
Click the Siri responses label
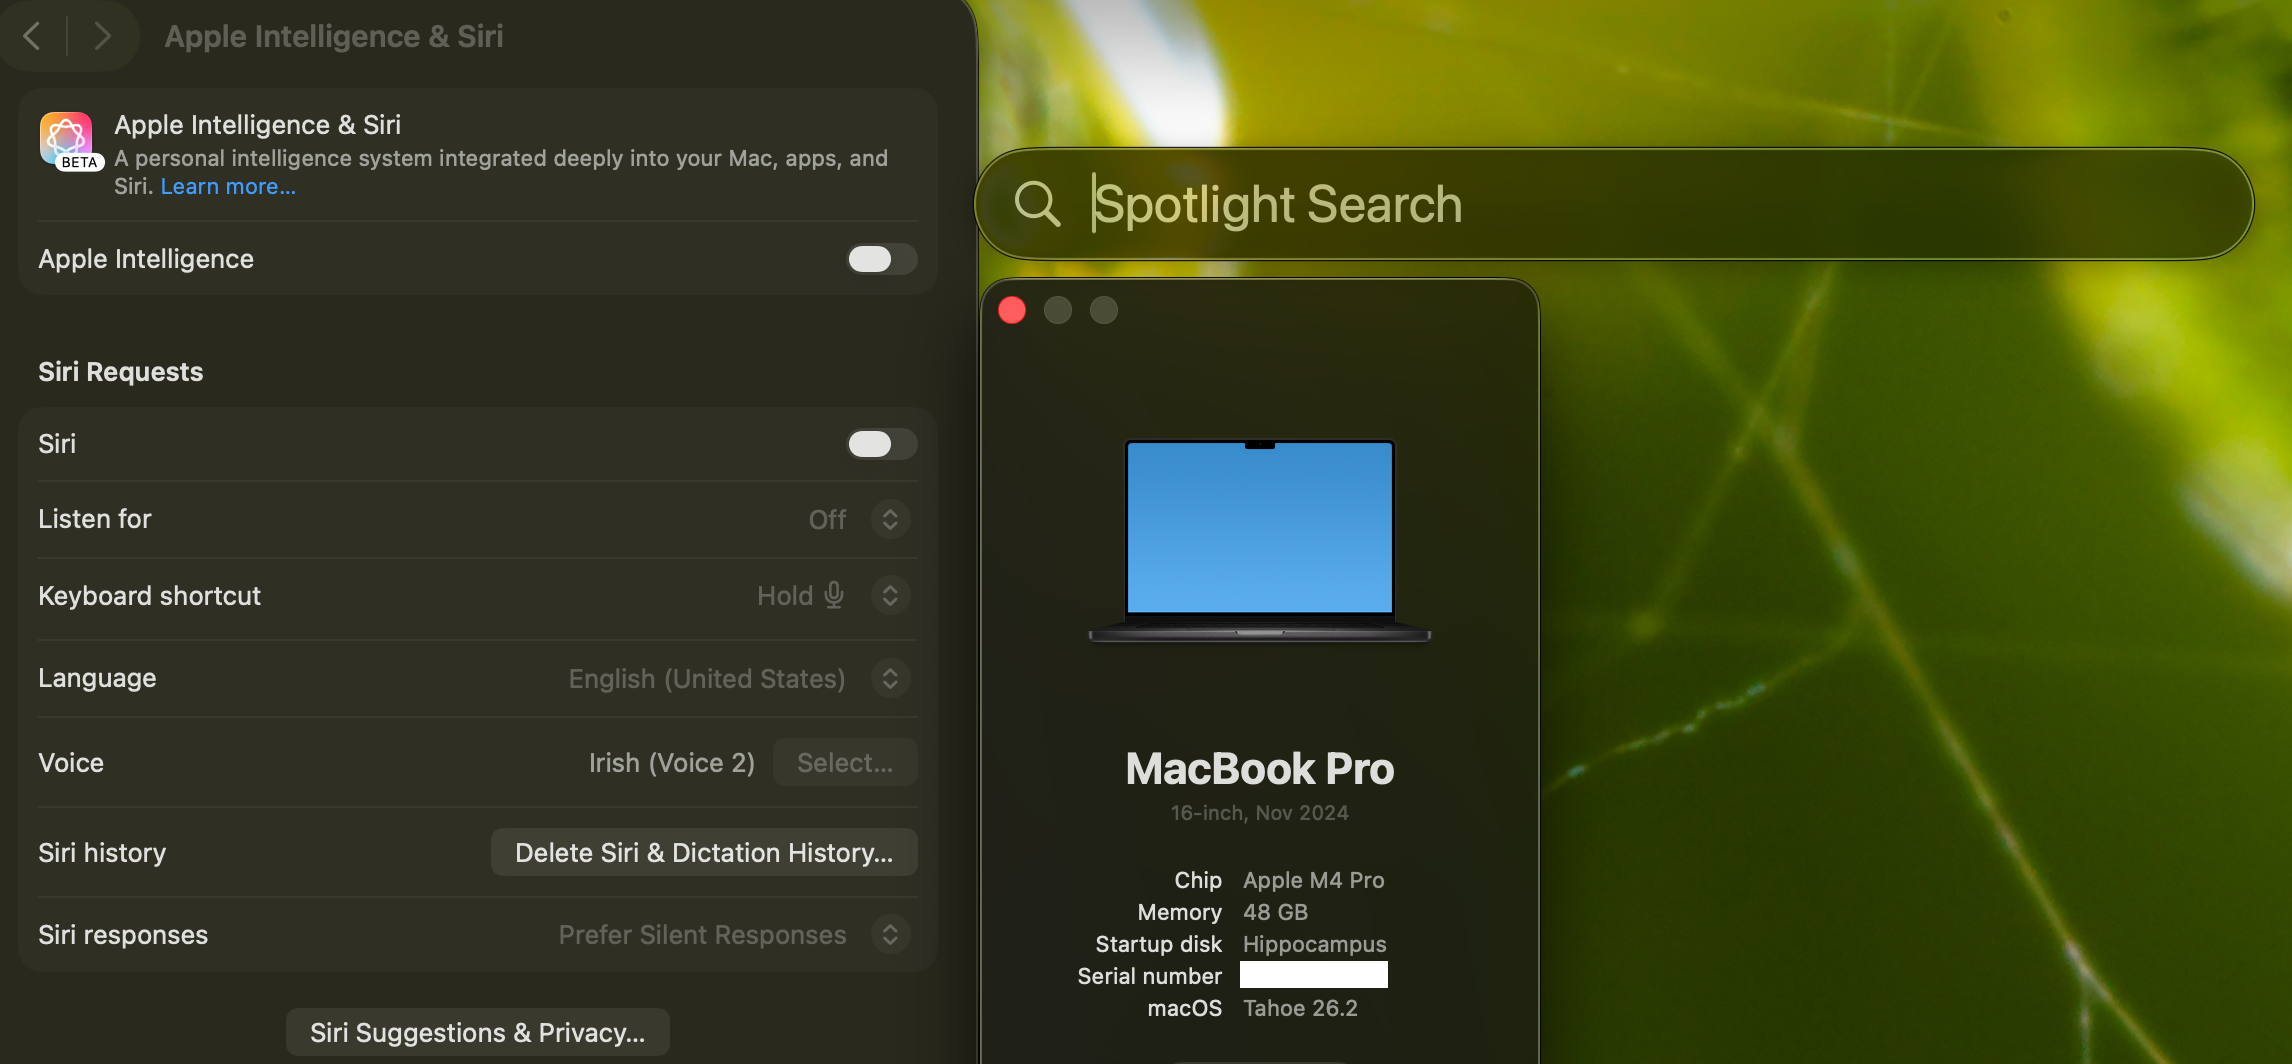click(x=123, y=935)
